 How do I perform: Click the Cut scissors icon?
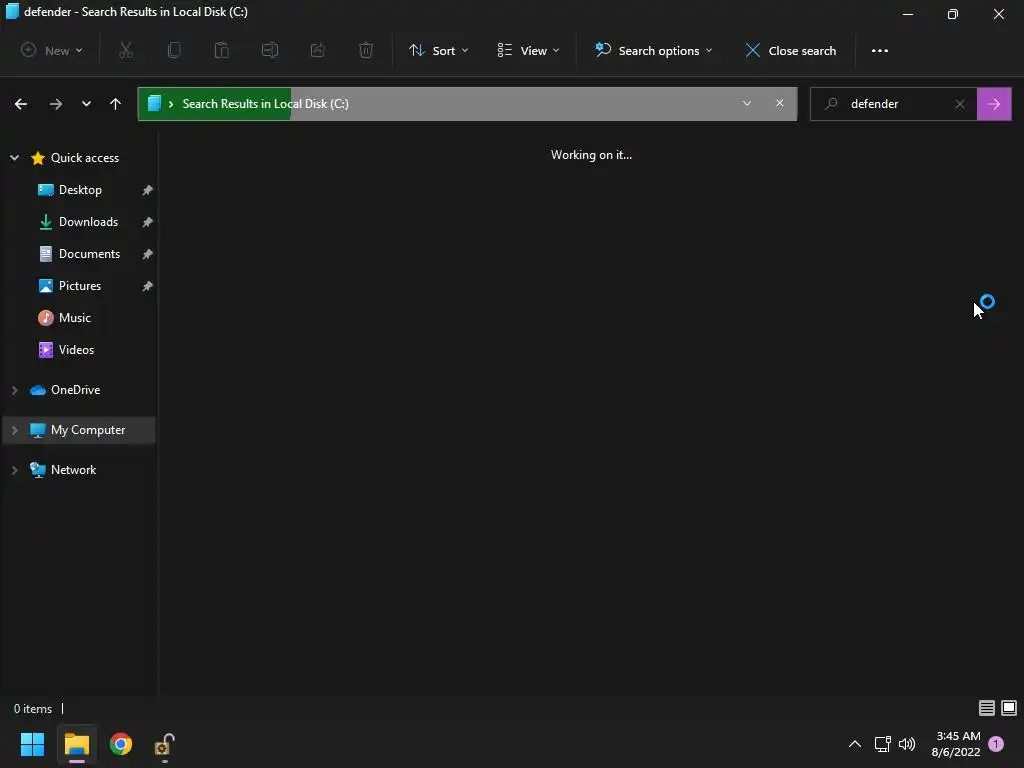tap(126, 50)
